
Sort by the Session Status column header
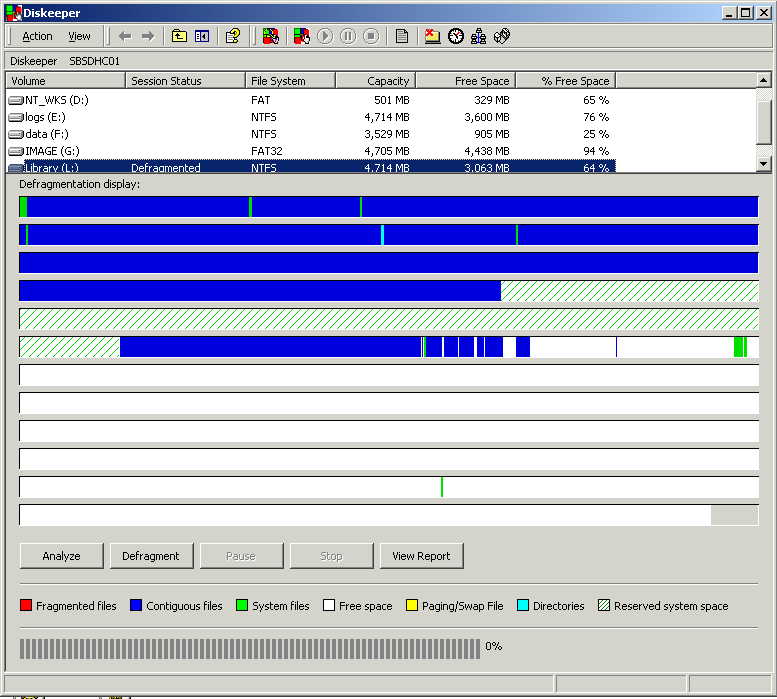point(185,81)
